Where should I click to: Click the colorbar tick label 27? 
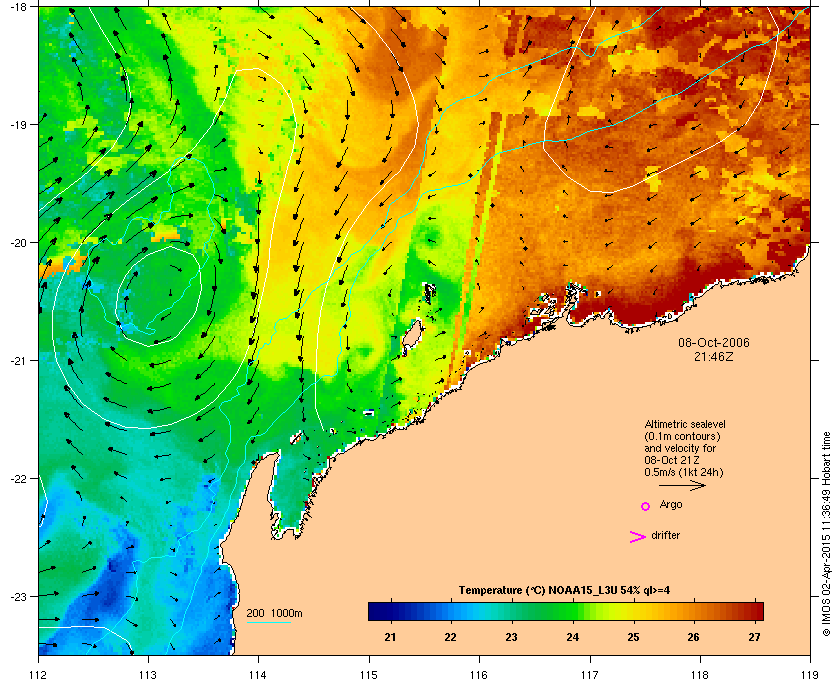tap(754, 637)
